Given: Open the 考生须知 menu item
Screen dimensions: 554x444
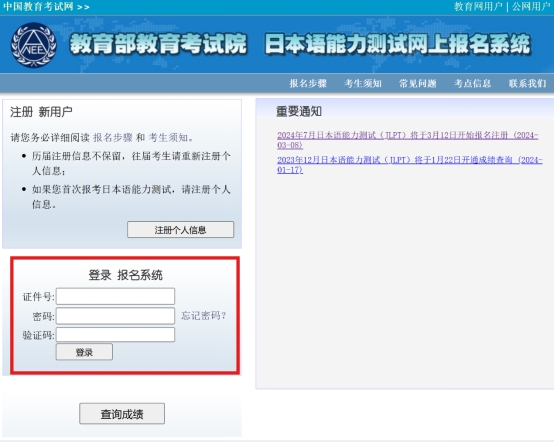Looking at the screenshot, I should pos(363,83).
